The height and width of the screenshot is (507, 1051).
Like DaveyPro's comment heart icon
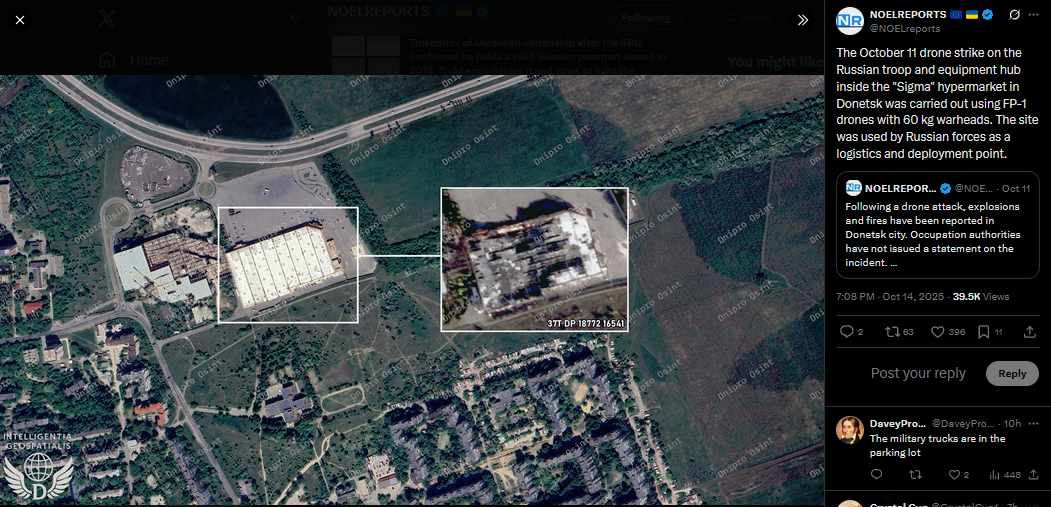(954, 474)
